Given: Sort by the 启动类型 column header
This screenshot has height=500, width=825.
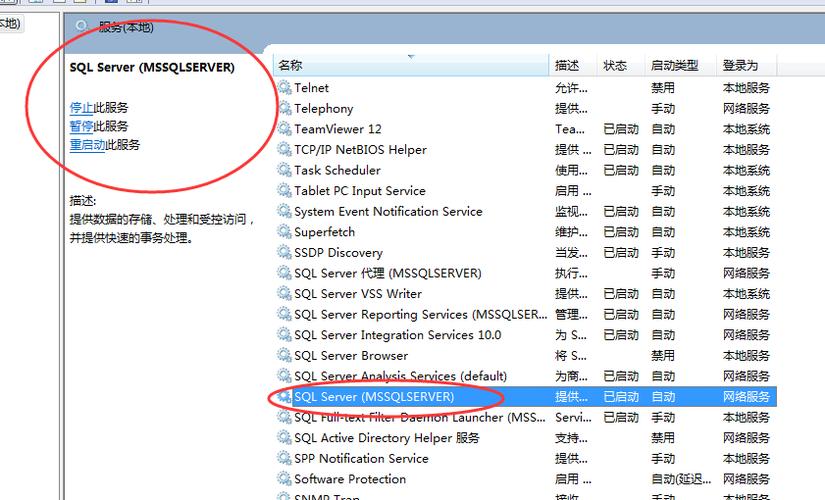Looking at the screenshot, I should pos(680,65).
